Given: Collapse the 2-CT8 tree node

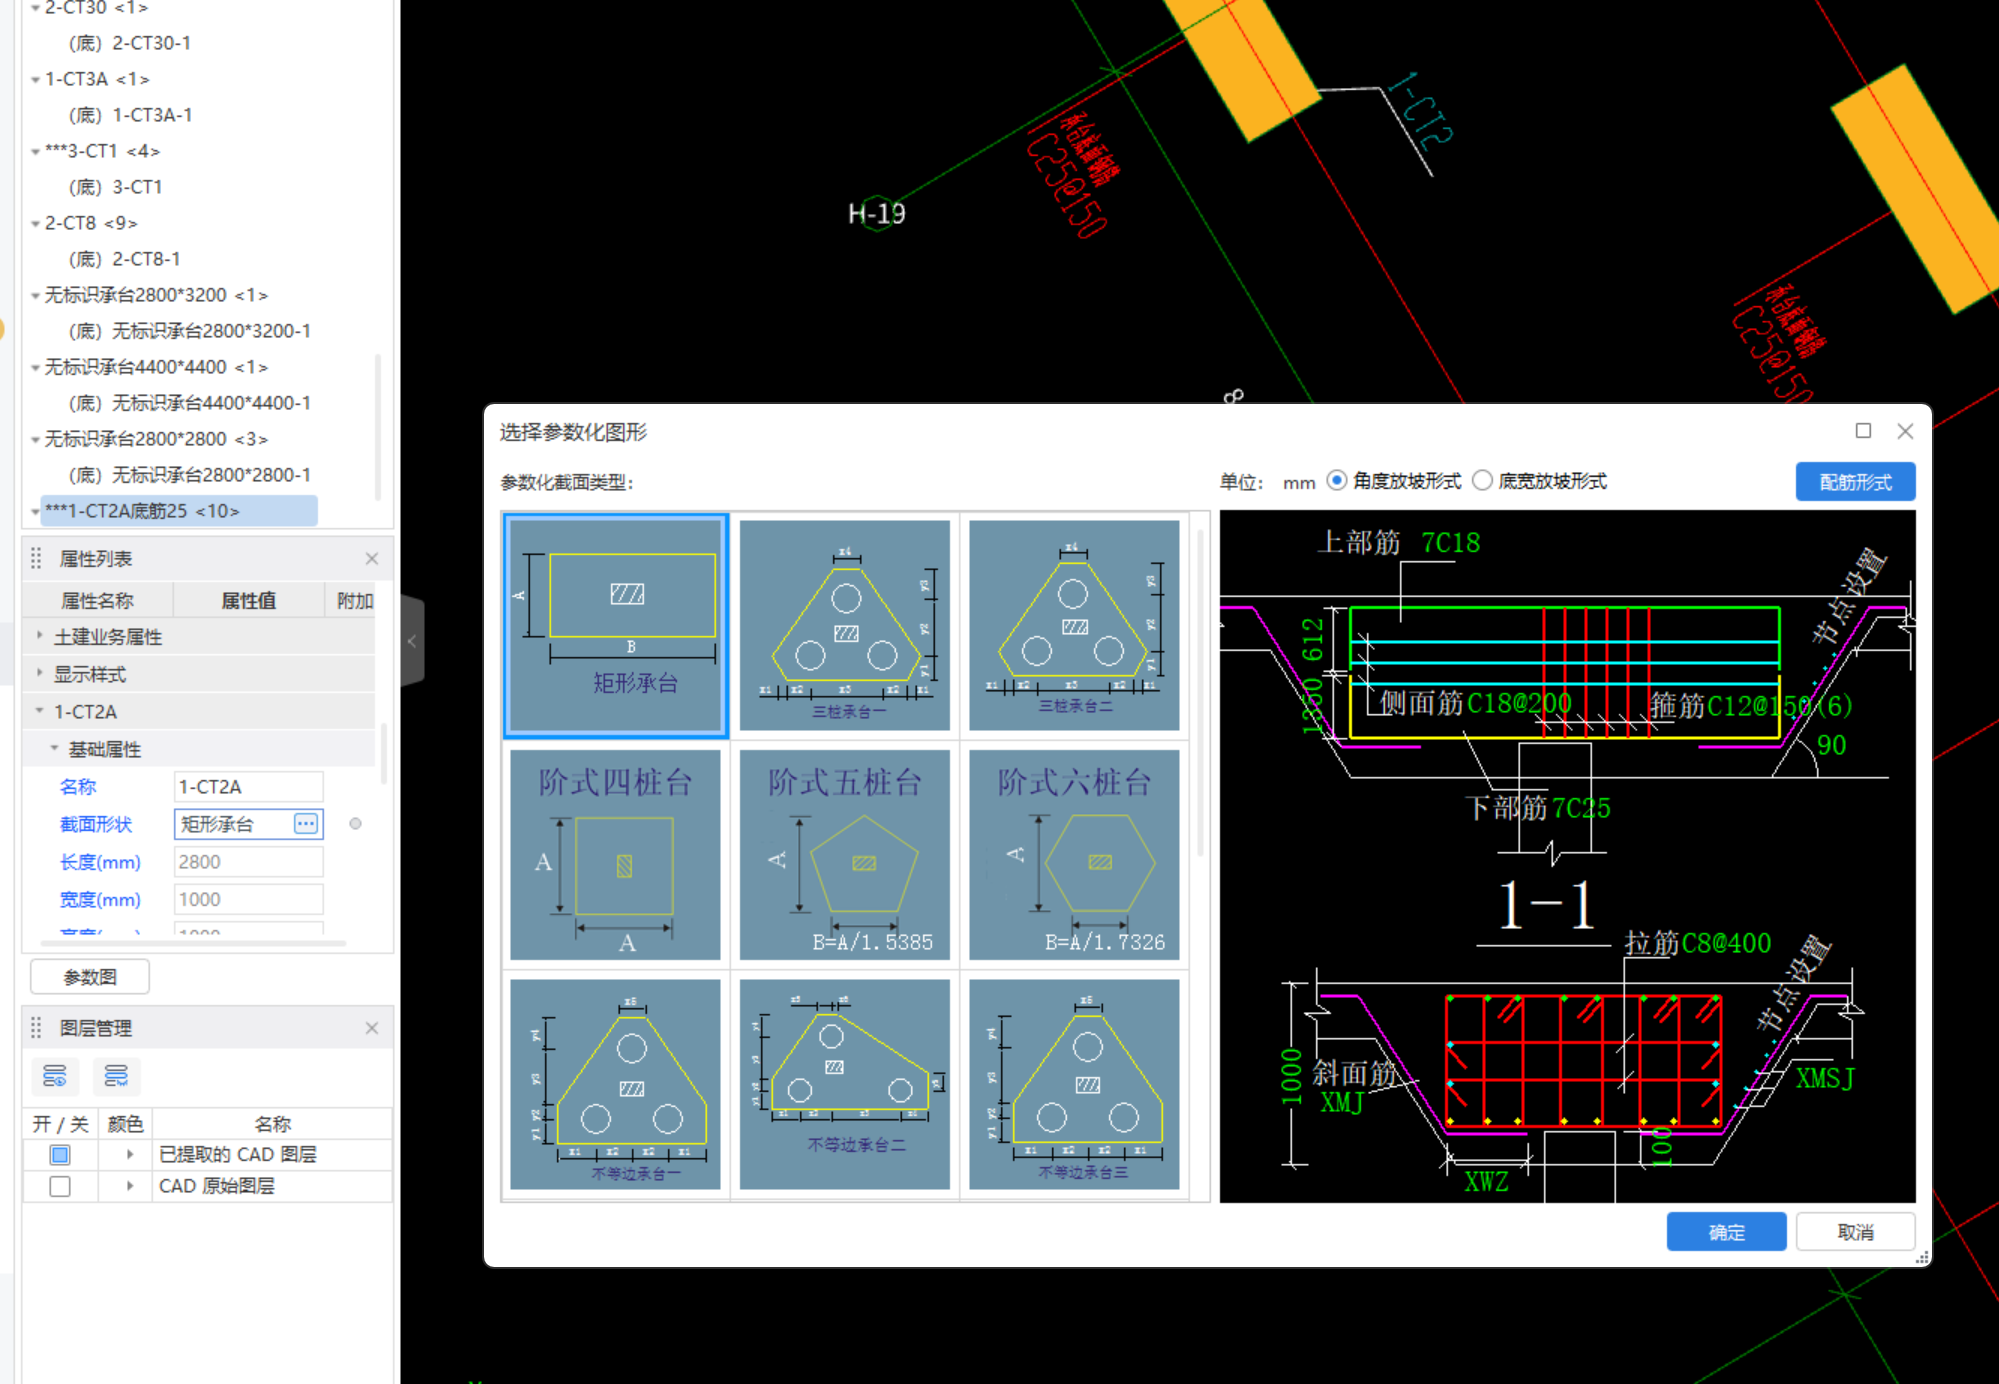Looking at the screenshot, I should [x=35, y=224].
